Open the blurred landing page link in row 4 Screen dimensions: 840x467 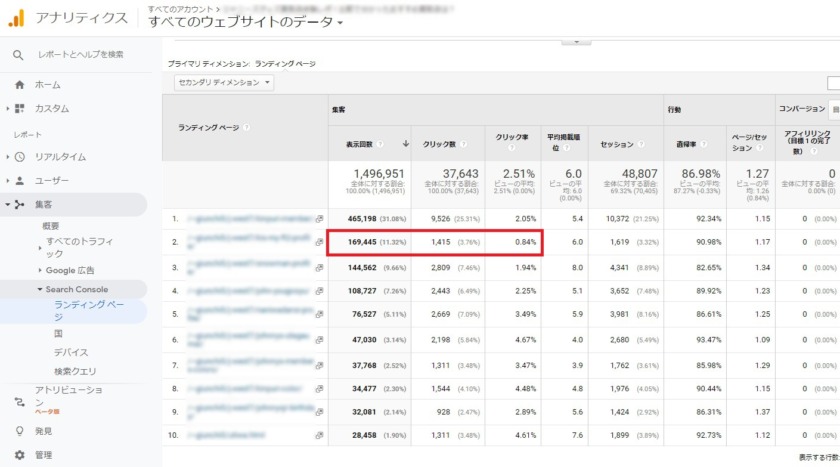tap(248, 291)
